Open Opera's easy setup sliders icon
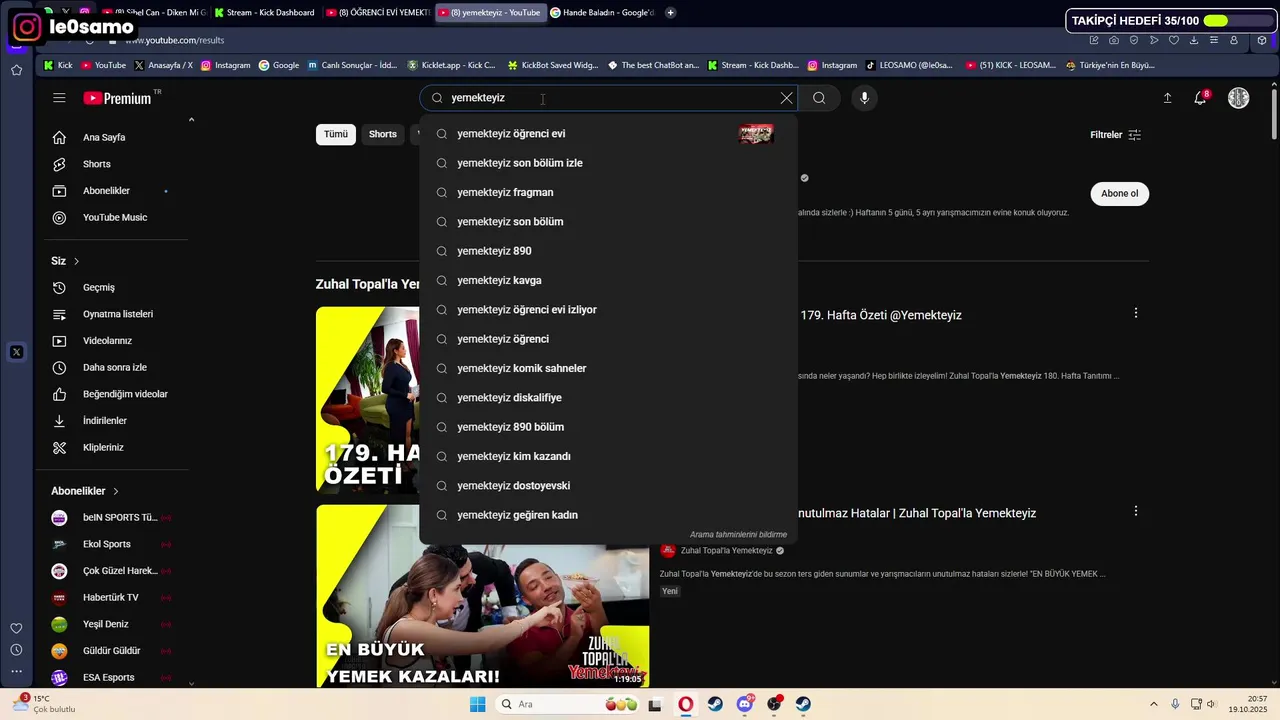The image size is (1280, 720). tap(1214, 40)
